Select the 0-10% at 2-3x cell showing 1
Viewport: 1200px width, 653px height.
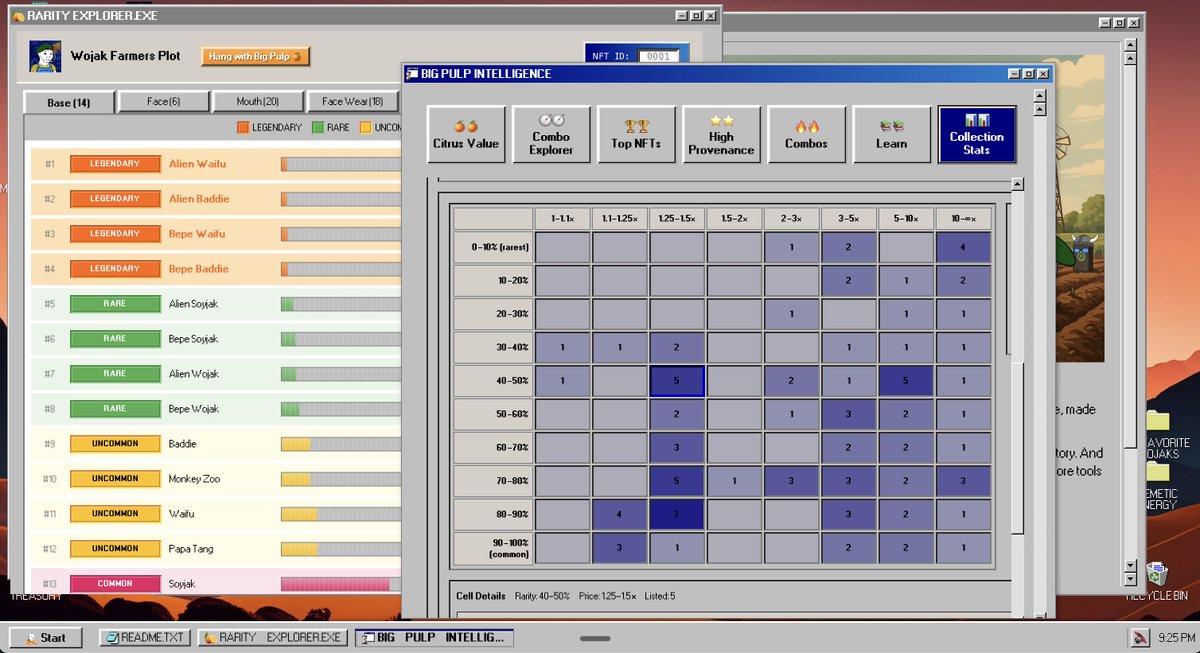tap(791, 247)
